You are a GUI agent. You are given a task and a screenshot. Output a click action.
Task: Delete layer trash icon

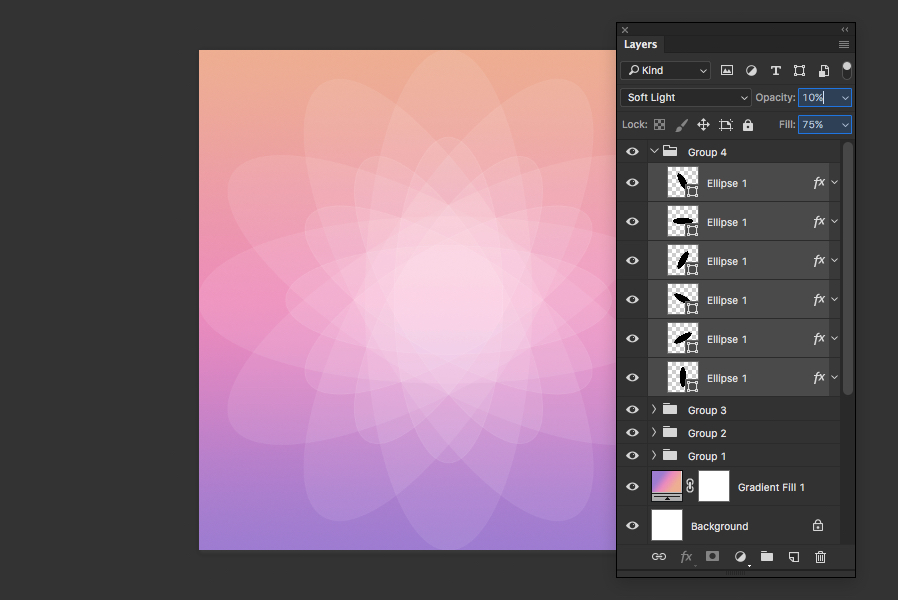click(x=821, y=556)
